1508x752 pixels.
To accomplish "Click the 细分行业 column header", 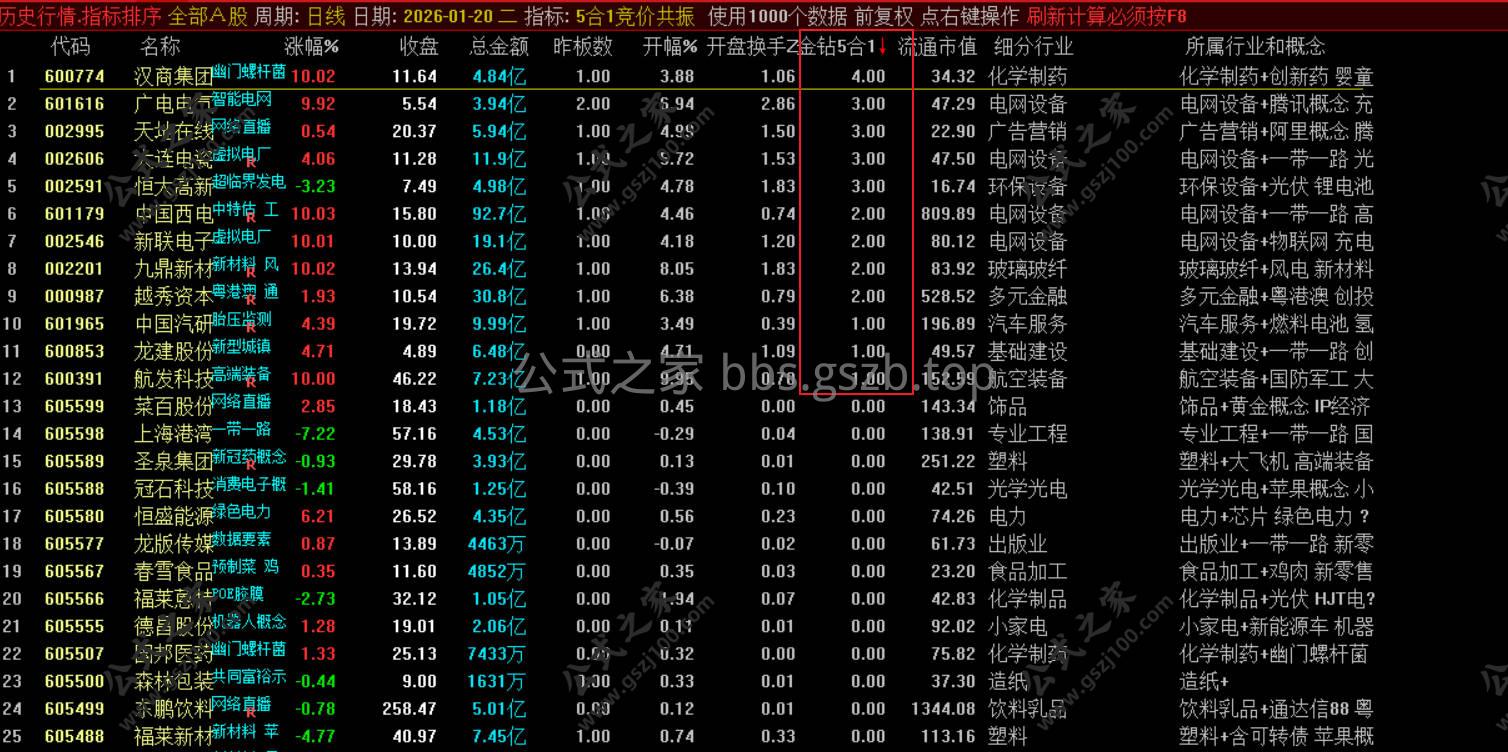I will (1033, 46).
